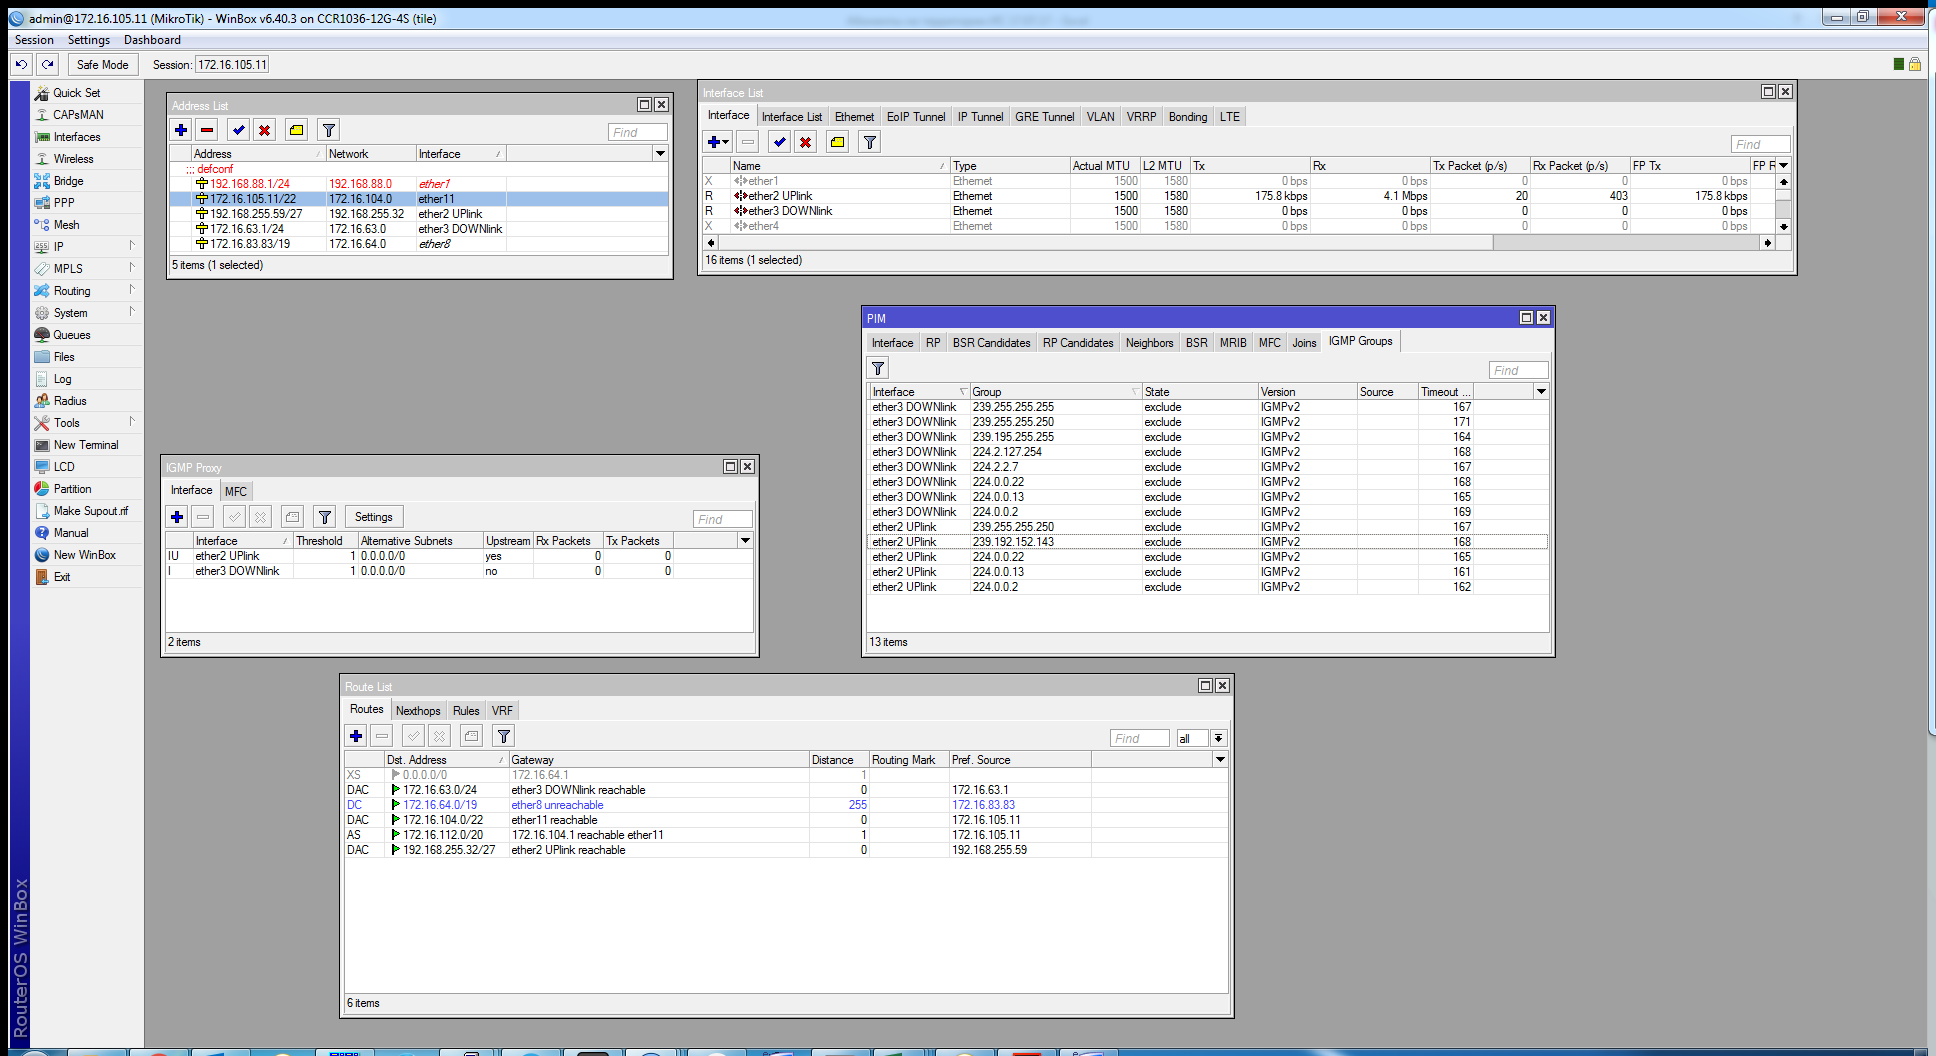Switch to the Neighbors tab in PIM

click(x=1149, y=343)
